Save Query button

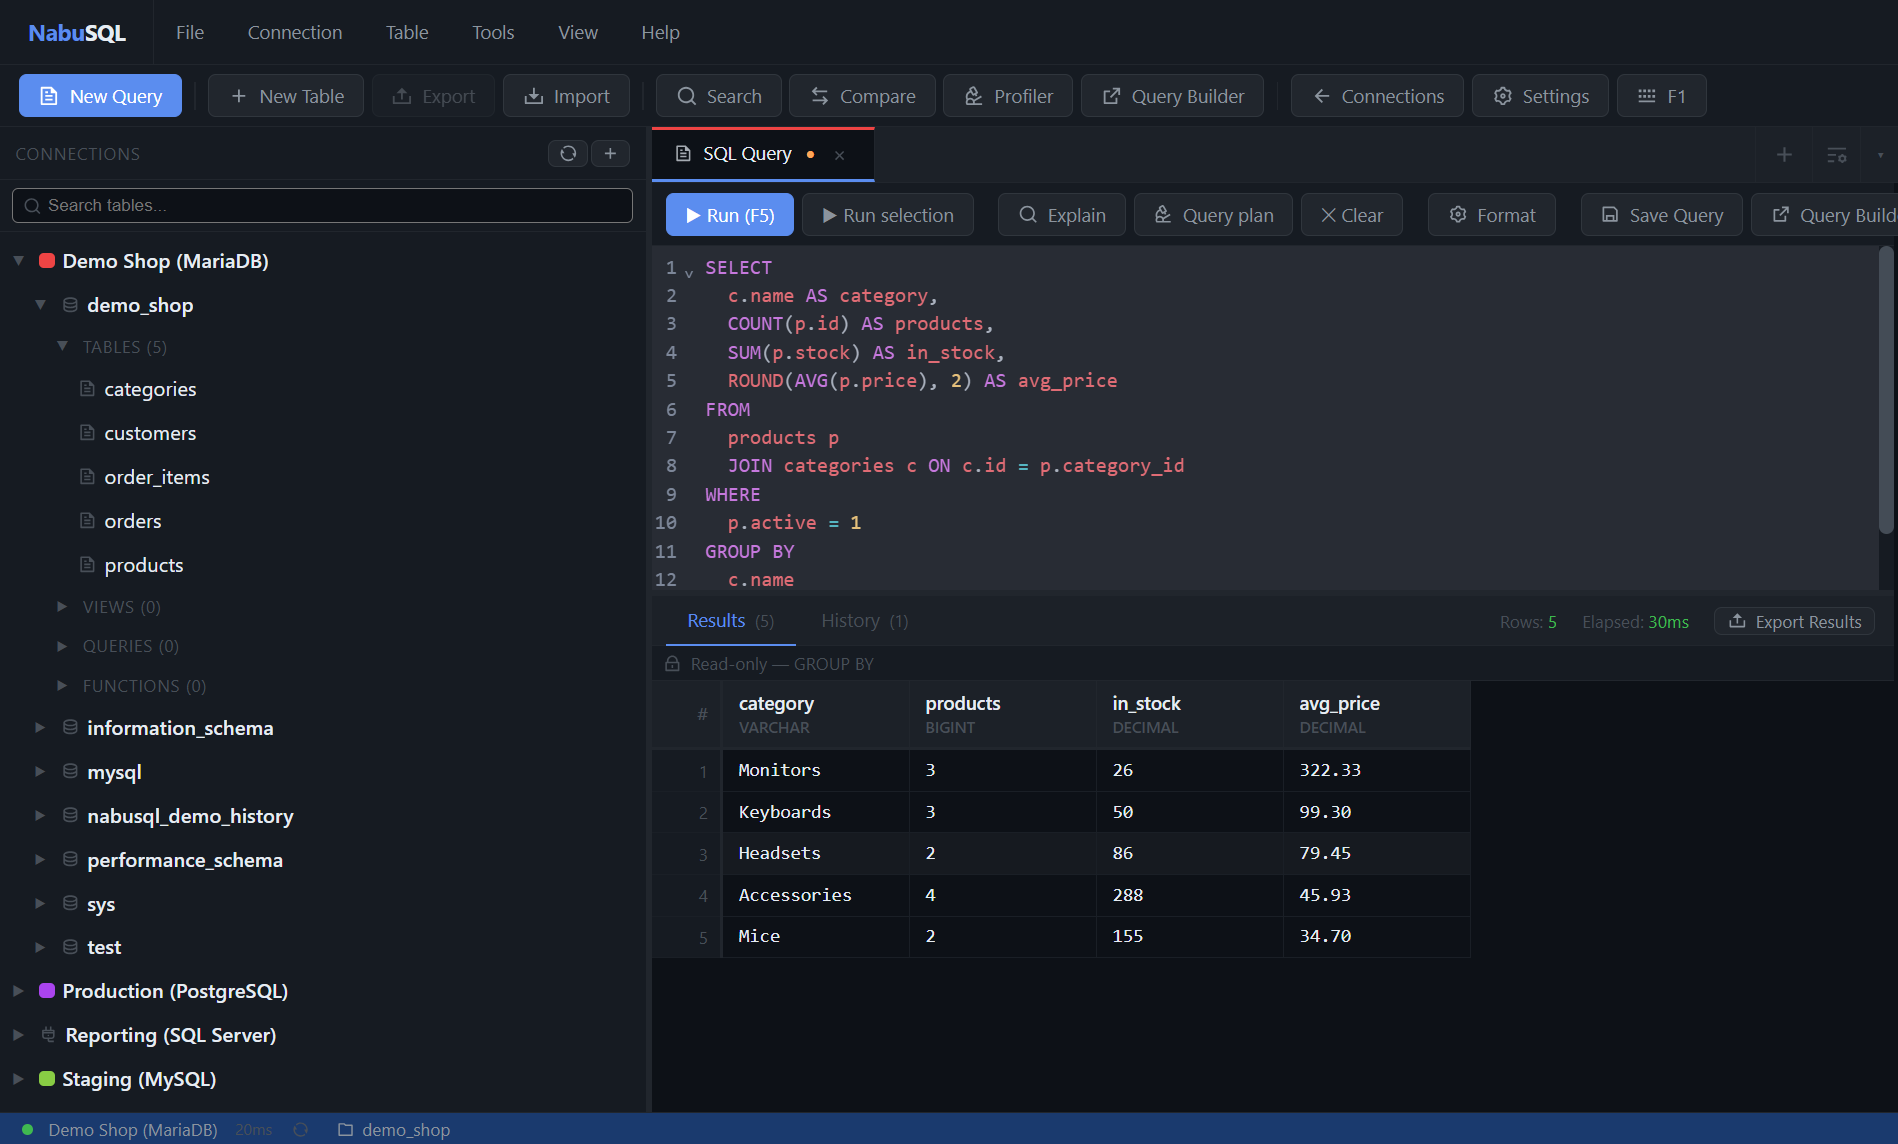[x=1662, y=215]
